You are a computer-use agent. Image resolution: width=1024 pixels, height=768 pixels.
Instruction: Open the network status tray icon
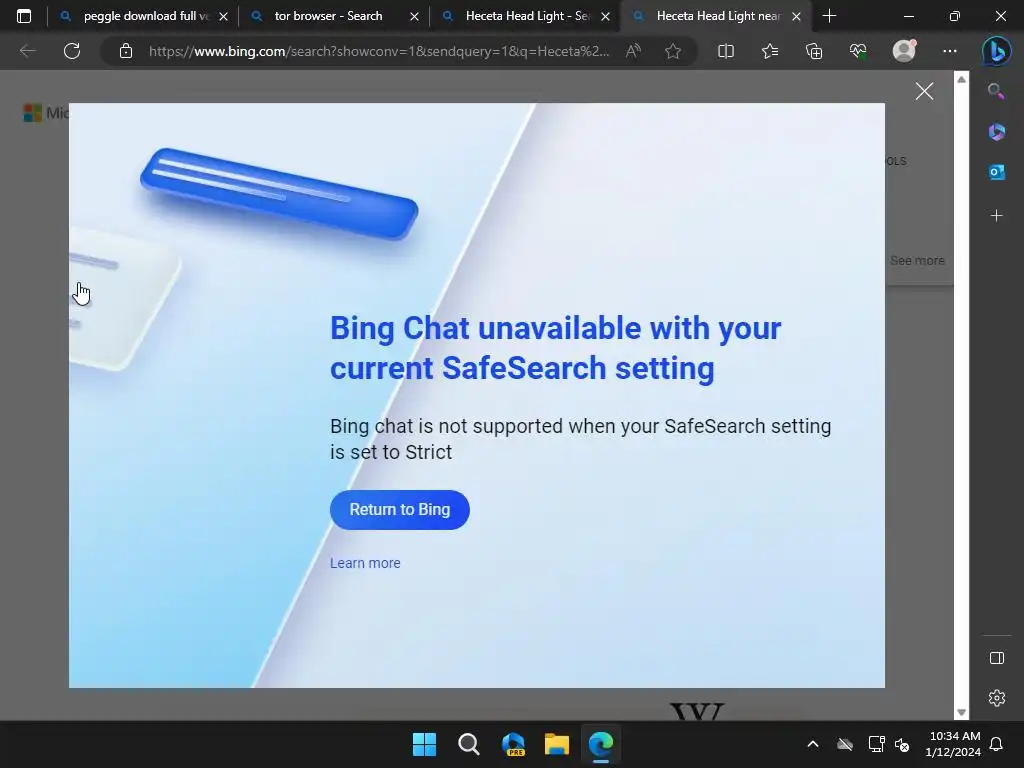pyautogui.click(x=876, y=744)
